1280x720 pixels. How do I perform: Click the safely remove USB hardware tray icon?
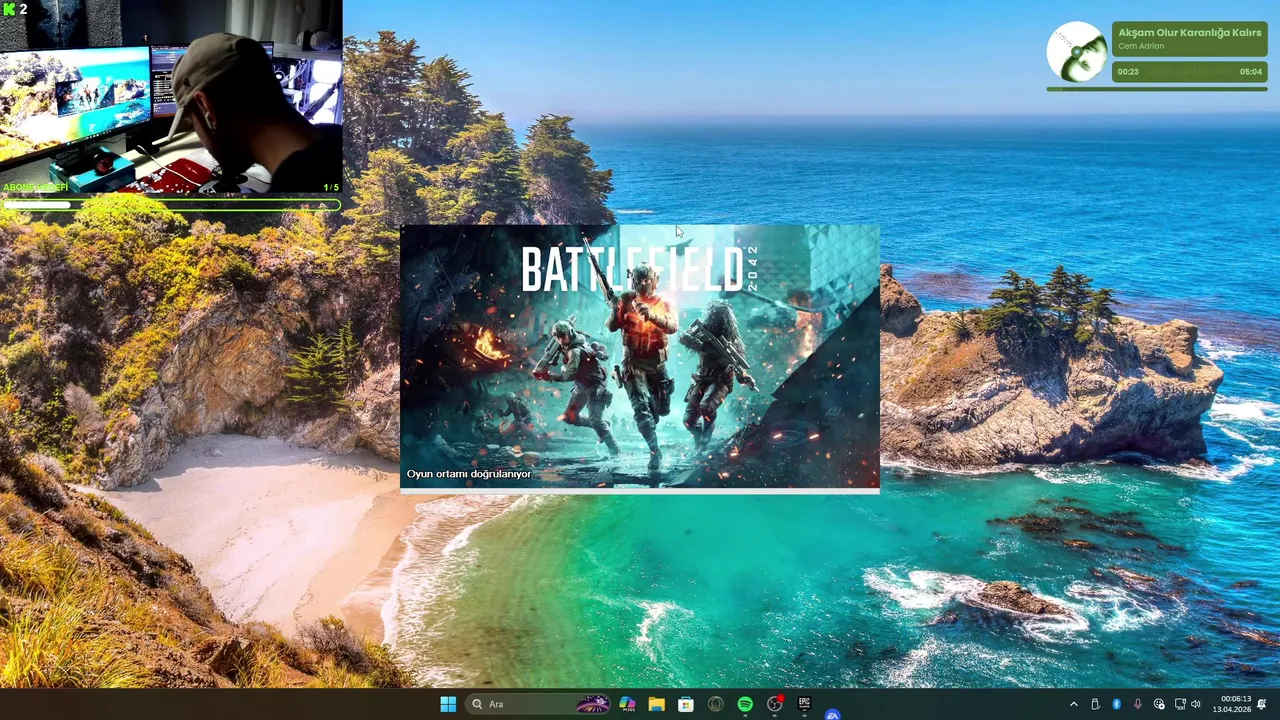1095,704
